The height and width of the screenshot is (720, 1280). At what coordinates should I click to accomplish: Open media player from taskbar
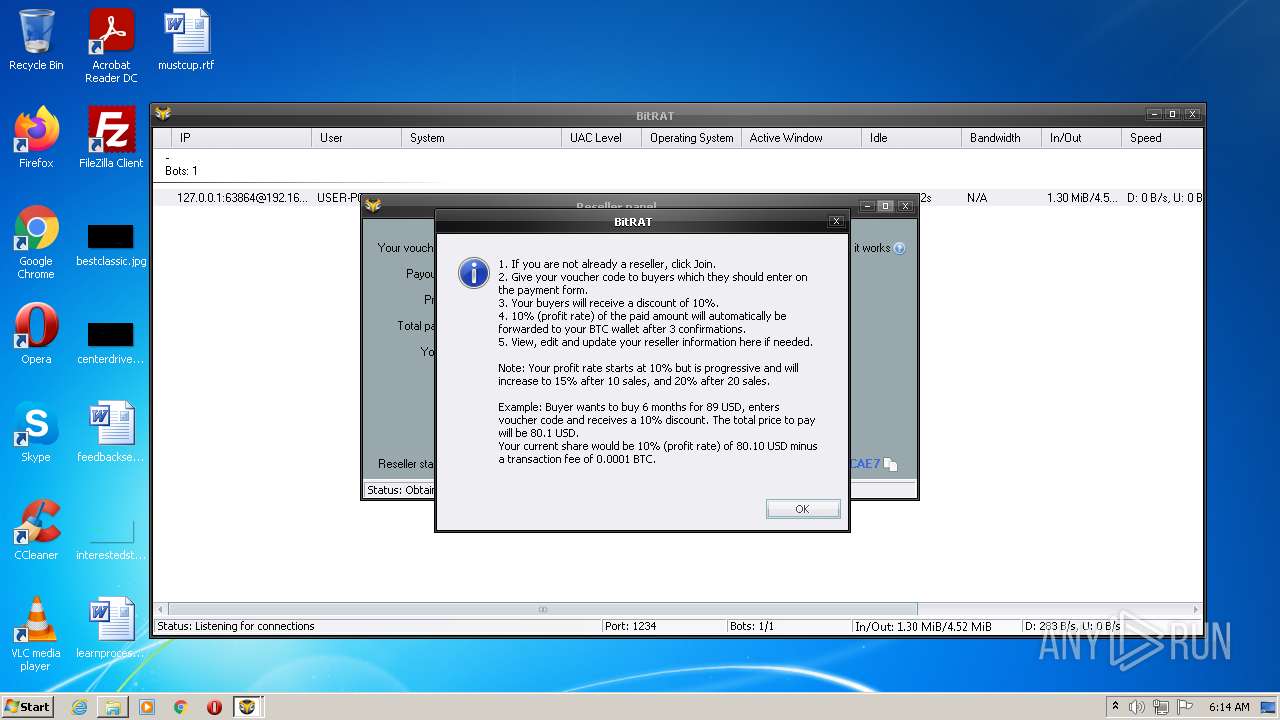click(147, 707)
